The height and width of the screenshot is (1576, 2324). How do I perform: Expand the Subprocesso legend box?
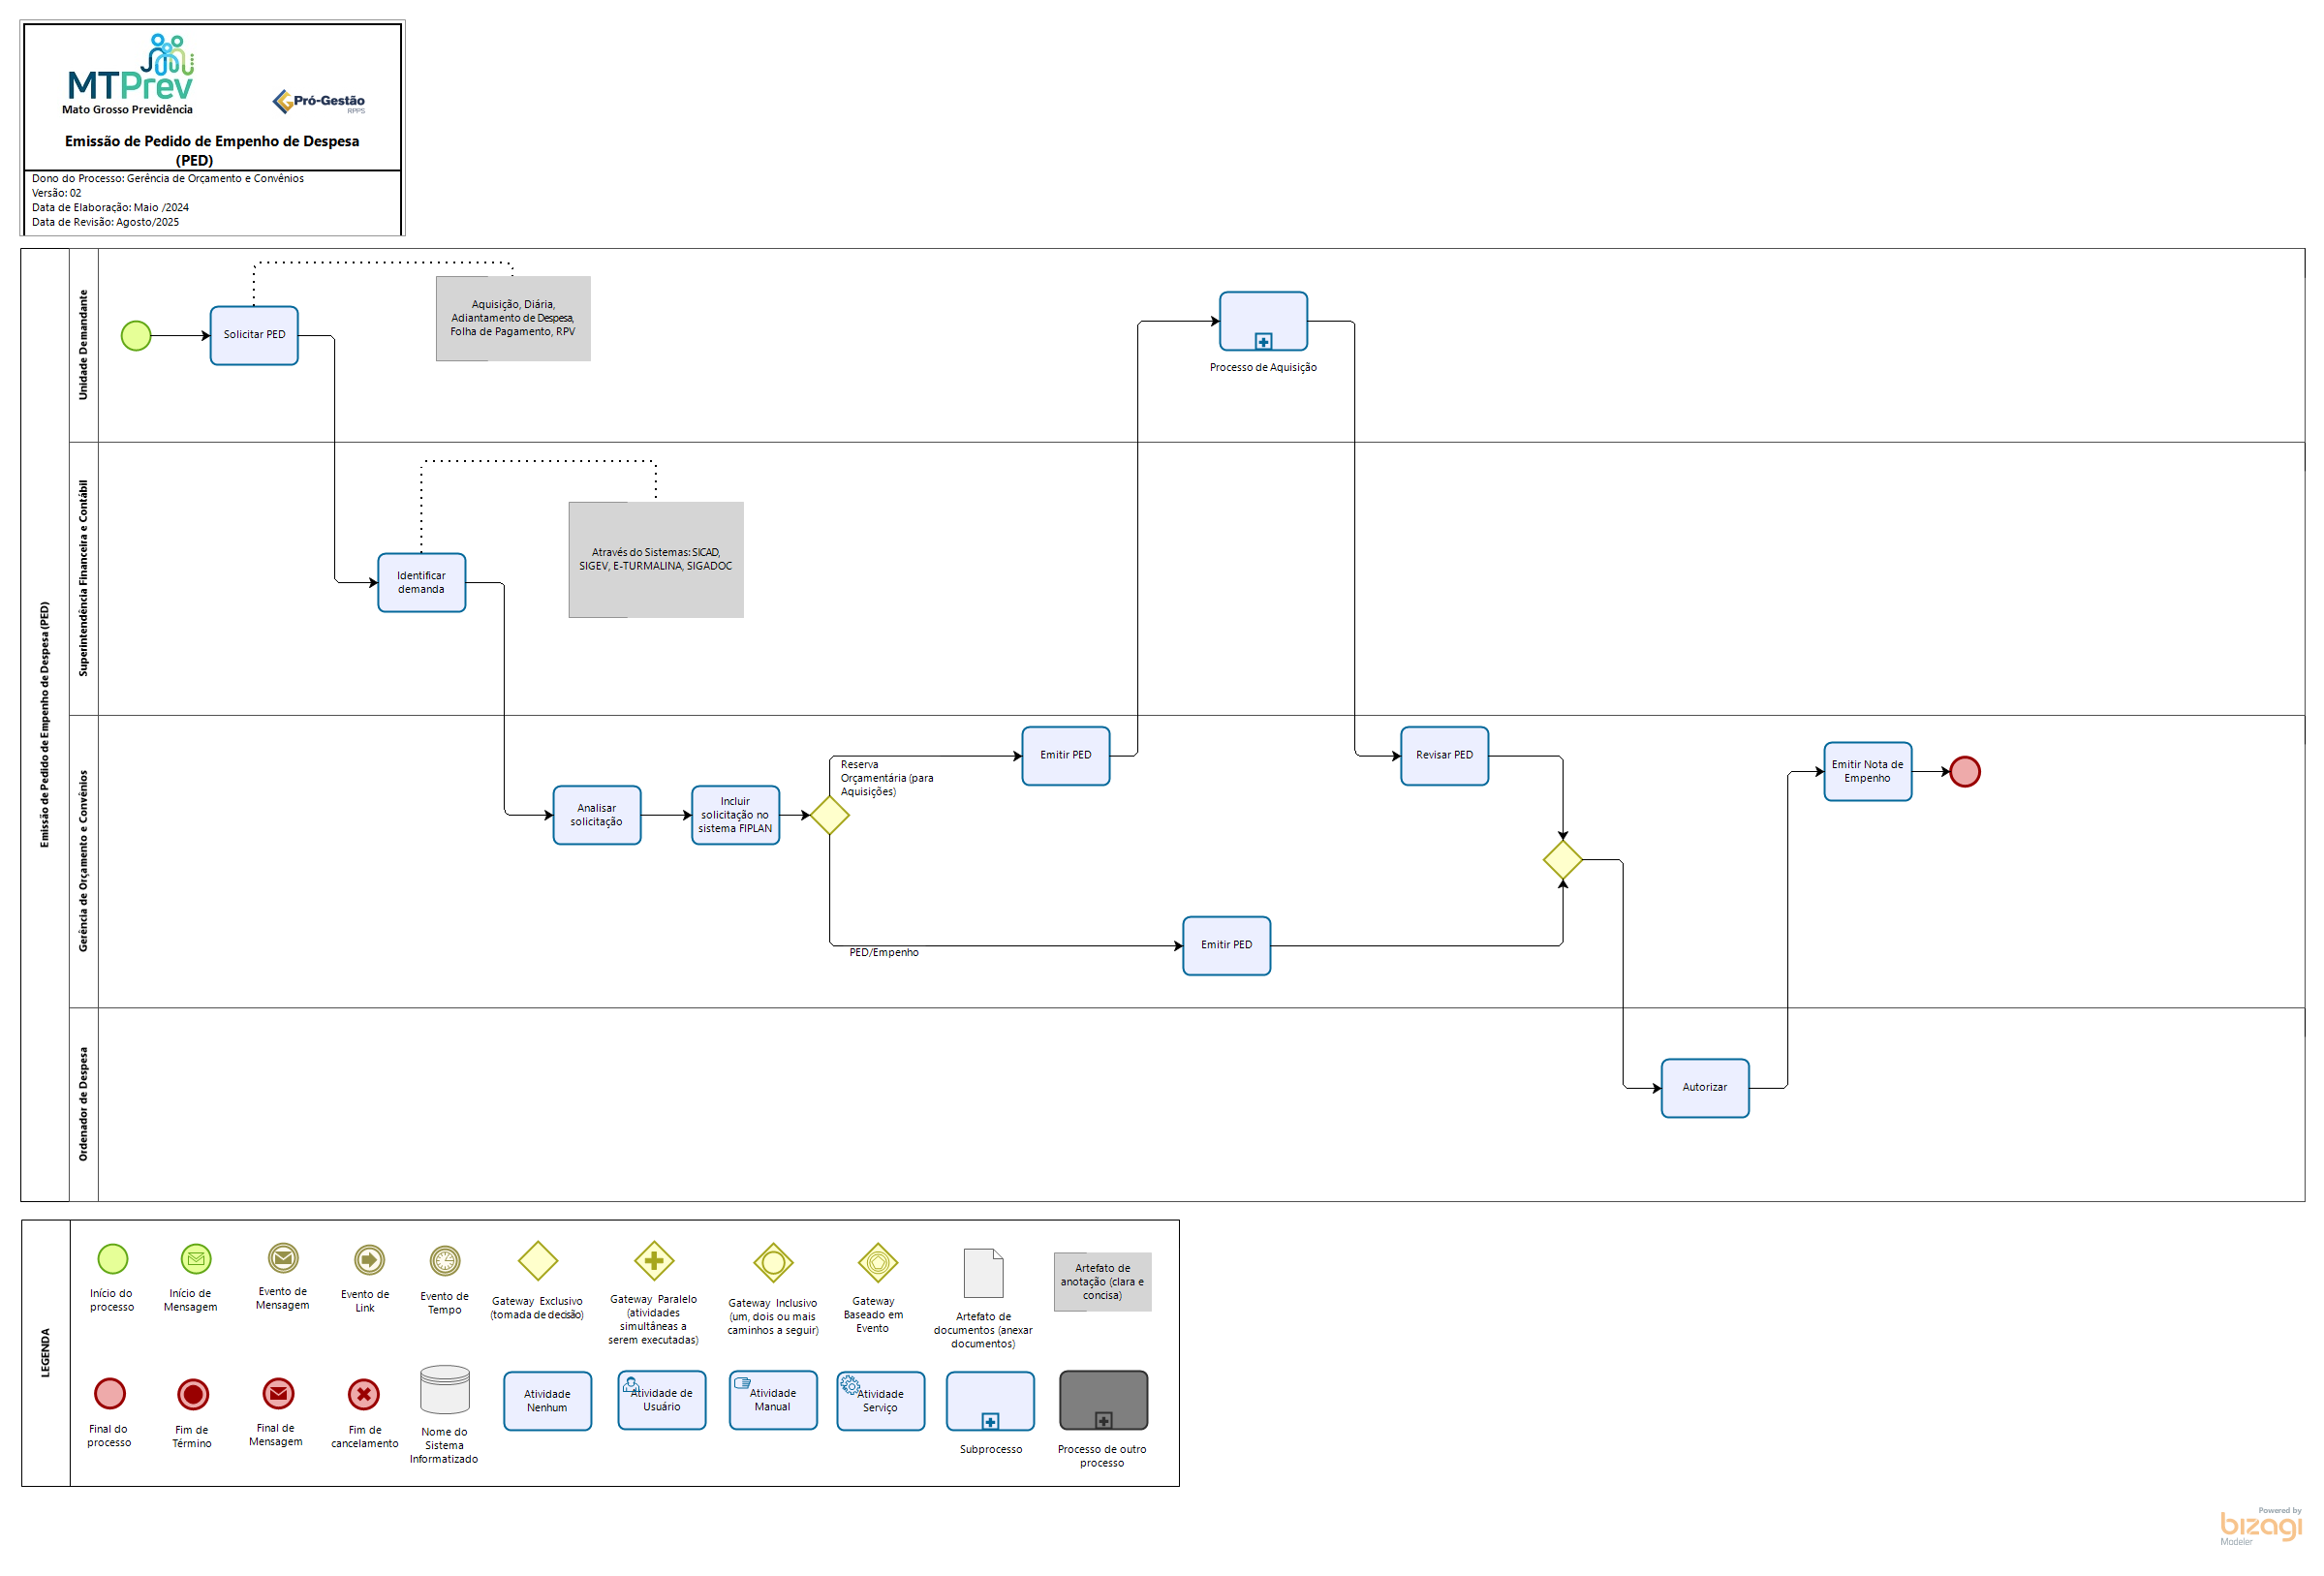pos(990,1421)
